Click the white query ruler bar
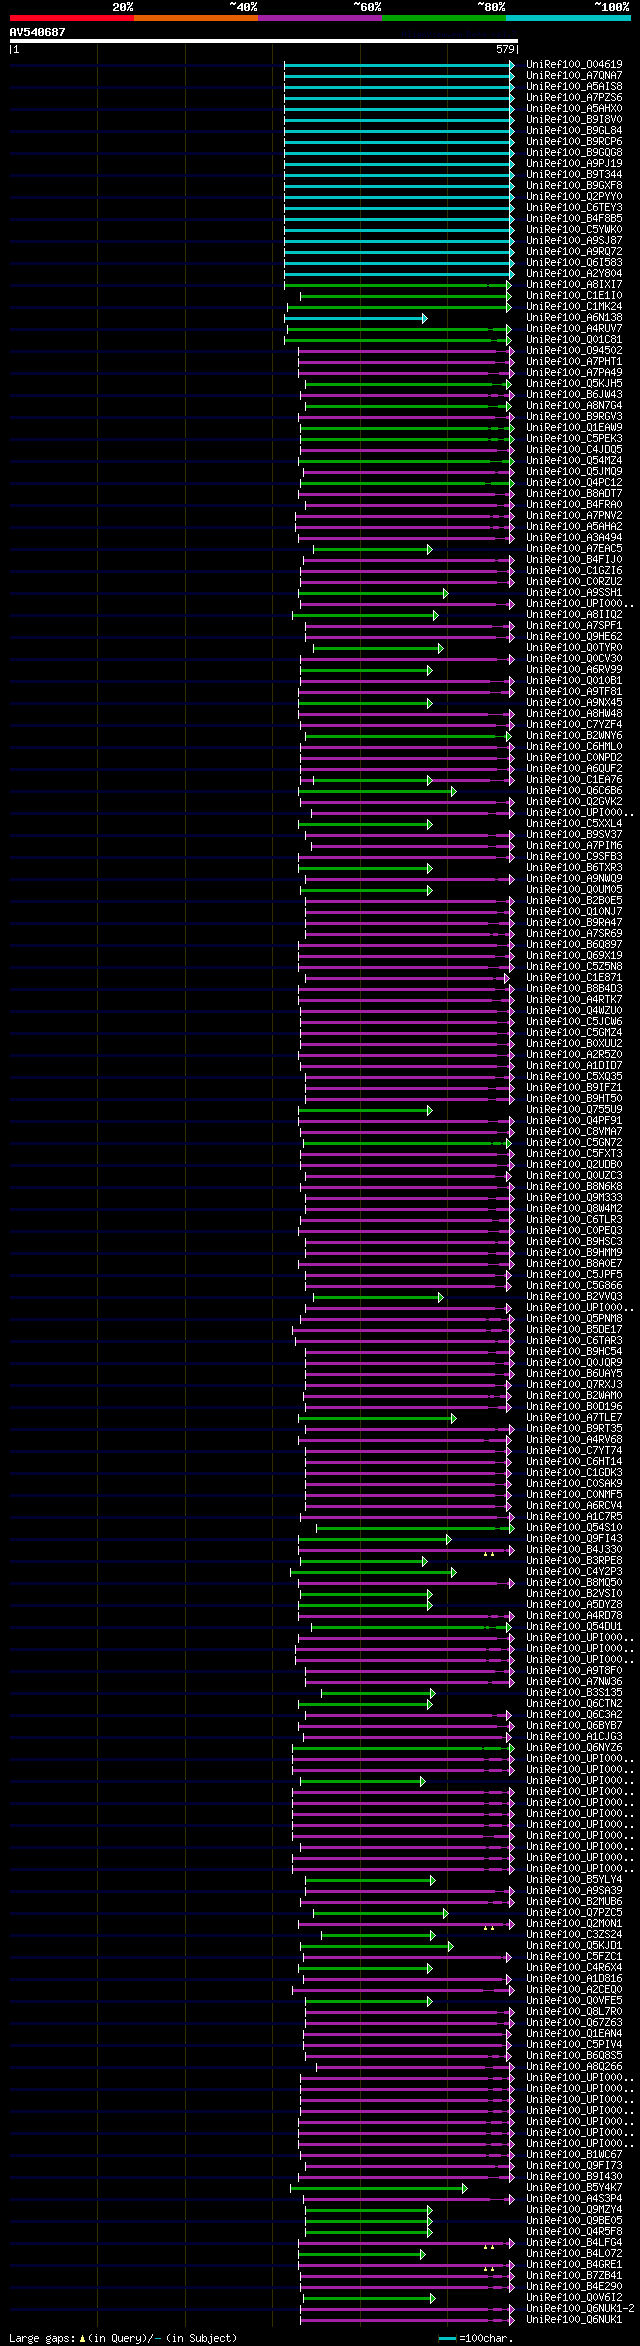This screenshot has width=640, height=2346. [263, 41]
